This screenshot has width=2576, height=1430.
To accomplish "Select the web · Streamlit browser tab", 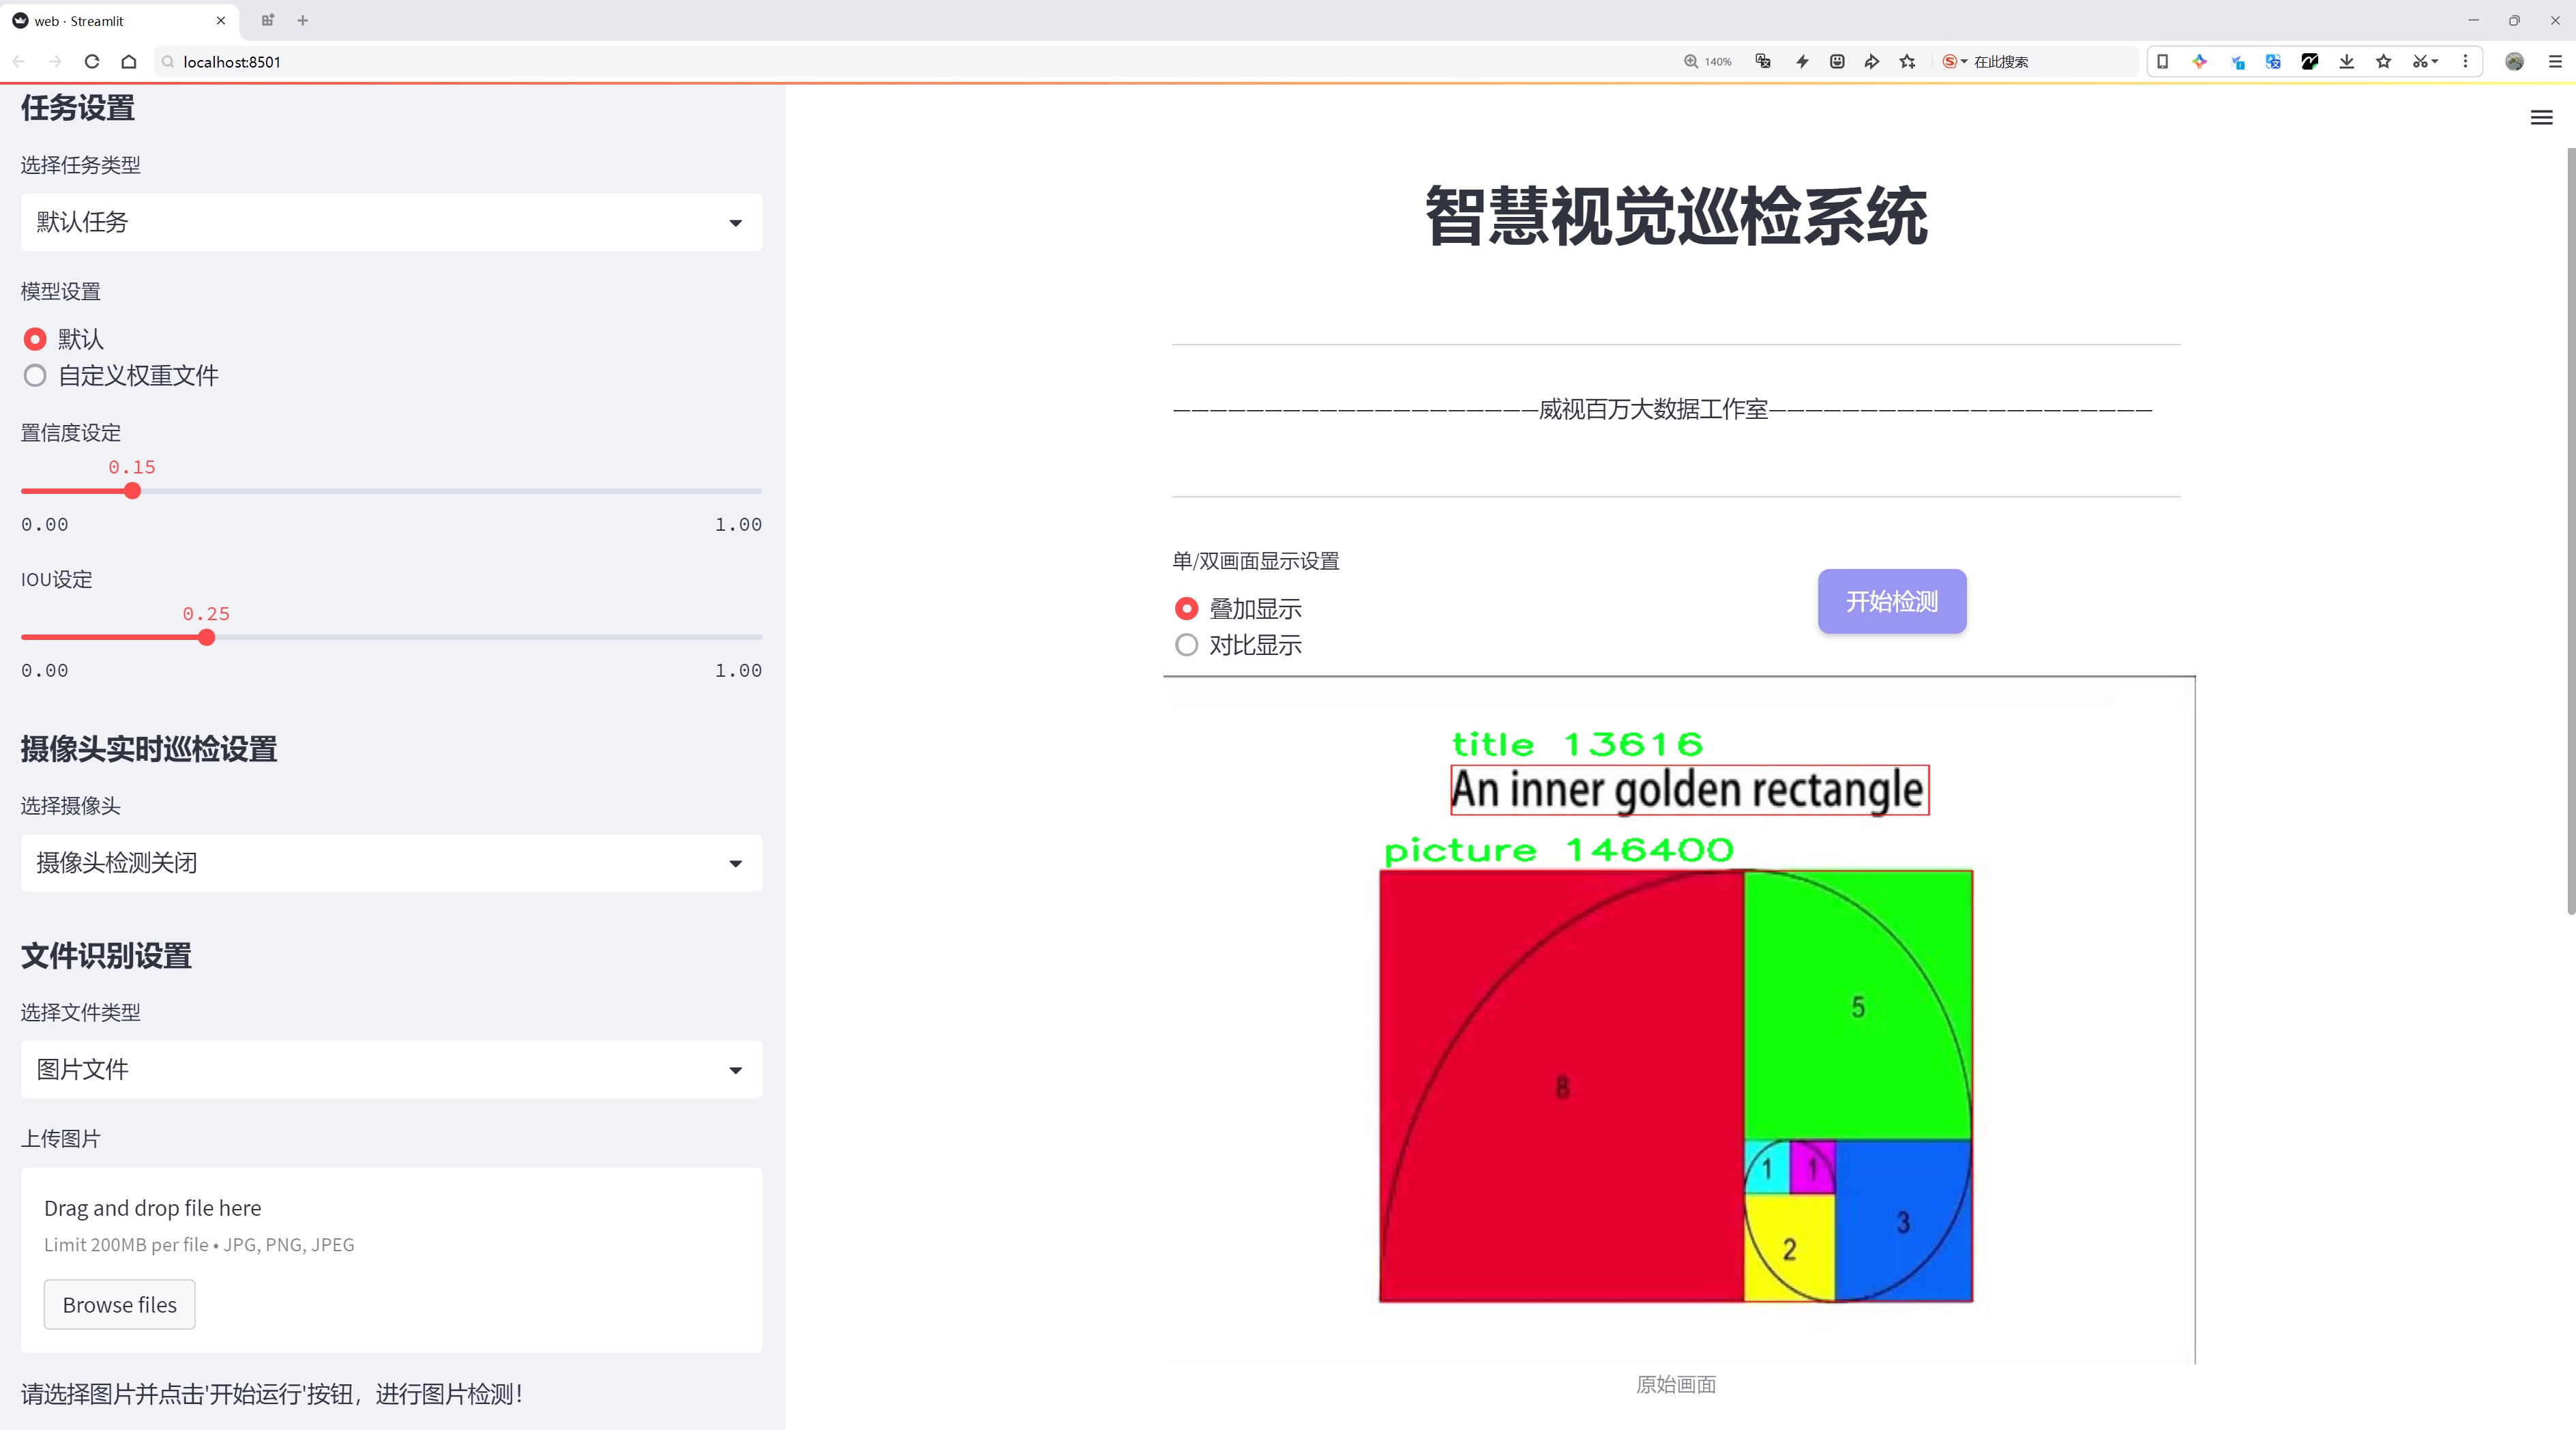I will coord(110,20).
